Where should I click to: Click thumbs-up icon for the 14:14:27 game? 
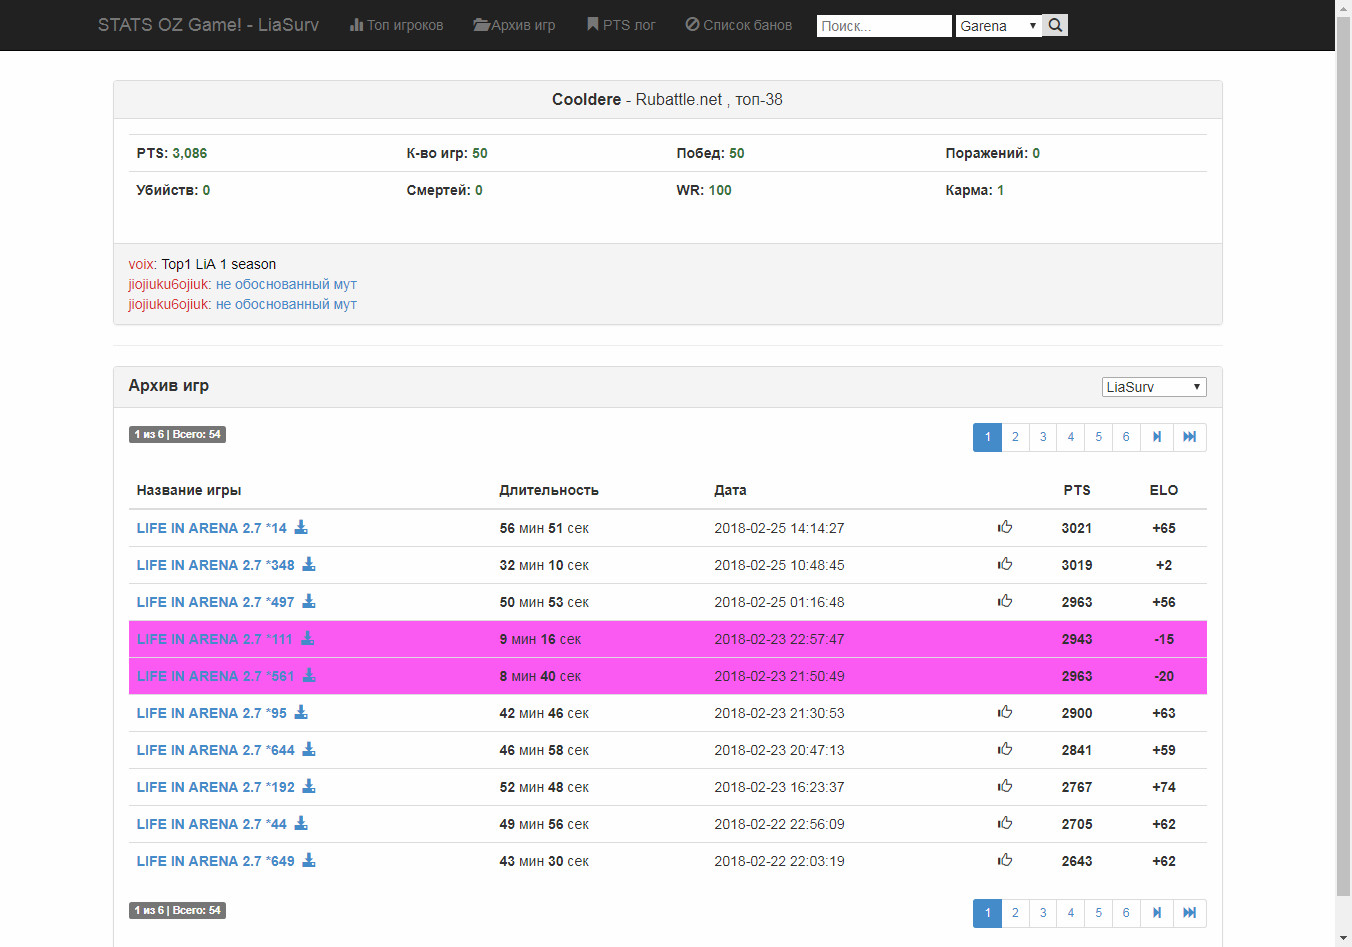click(x=1005, y=527)
